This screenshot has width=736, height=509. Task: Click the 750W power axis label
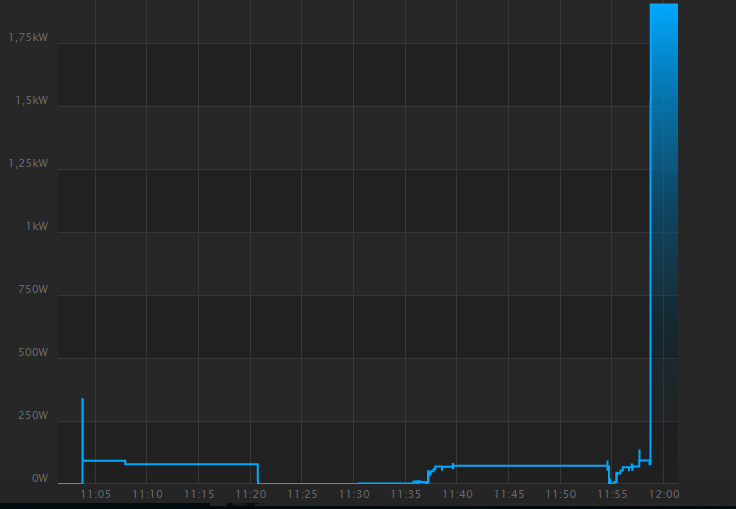tap(31, 289)
